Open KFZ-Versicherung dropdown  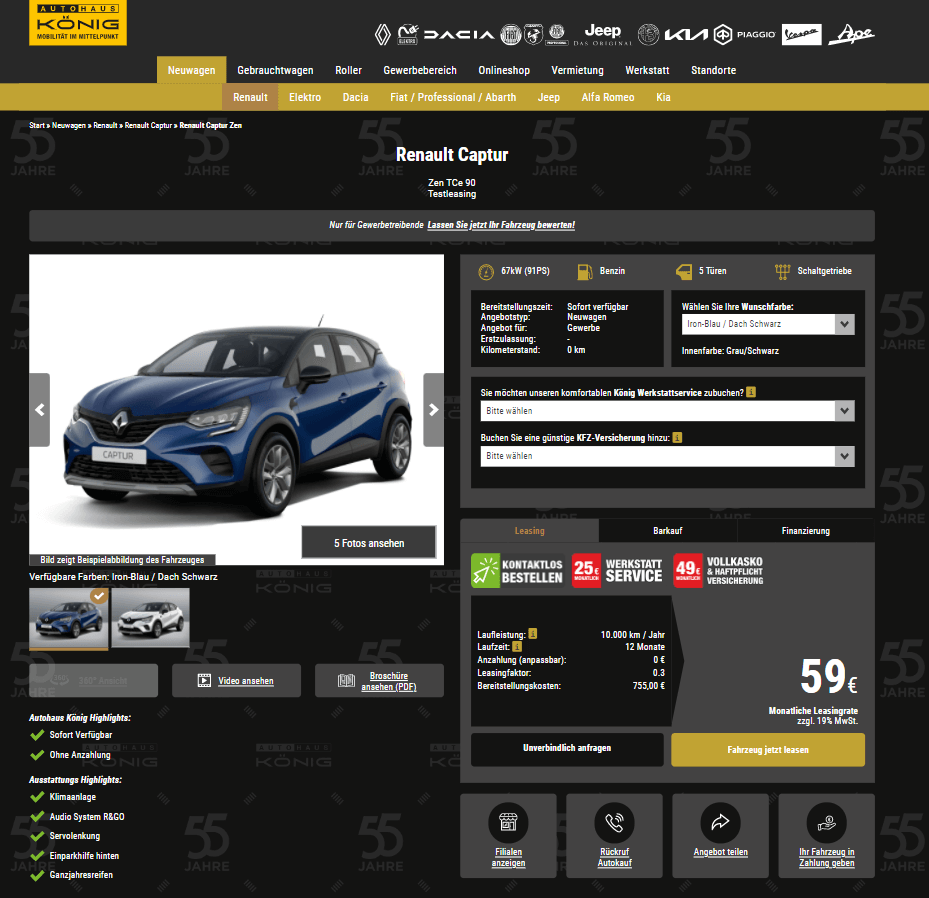point(667,456)
